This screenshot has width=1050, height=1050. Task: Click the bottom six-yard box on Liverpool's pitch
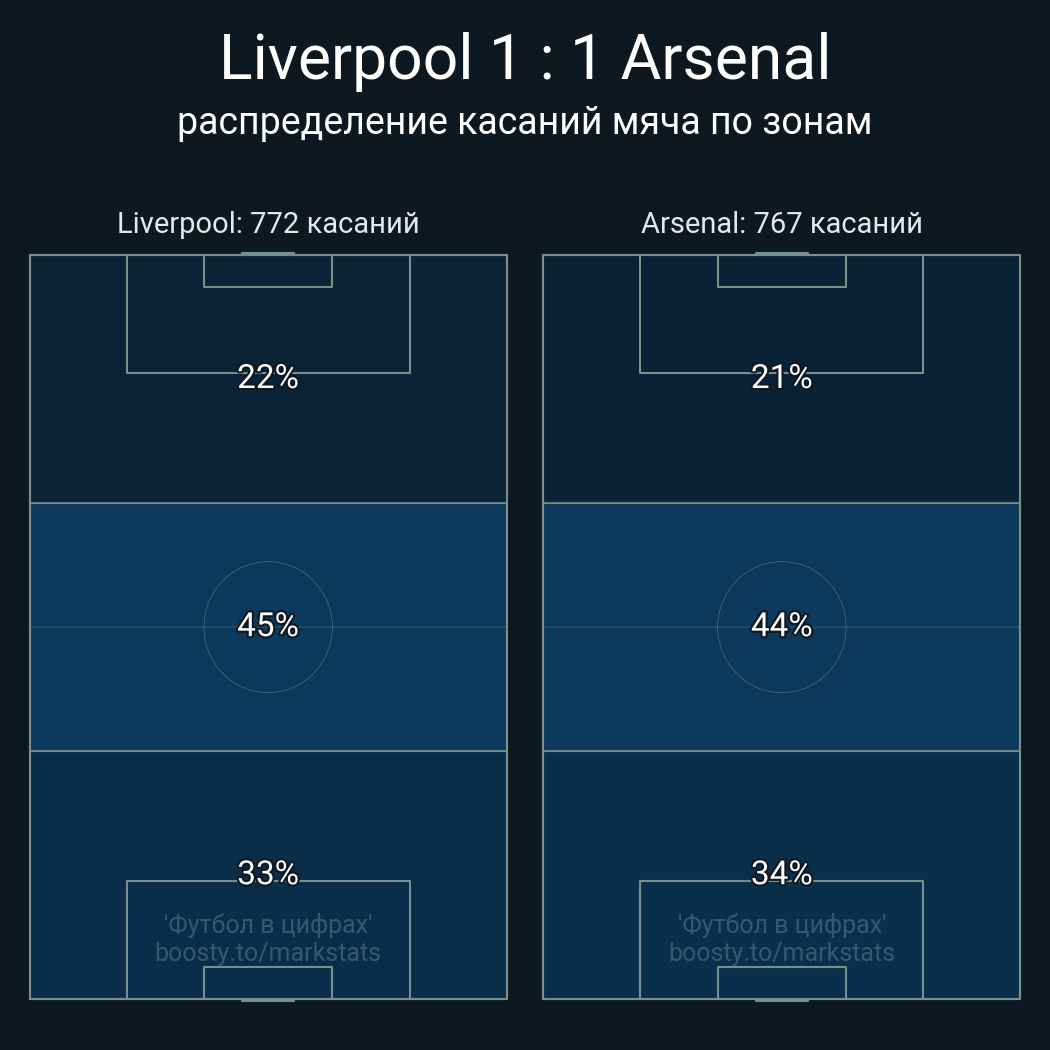pos(268,982)
